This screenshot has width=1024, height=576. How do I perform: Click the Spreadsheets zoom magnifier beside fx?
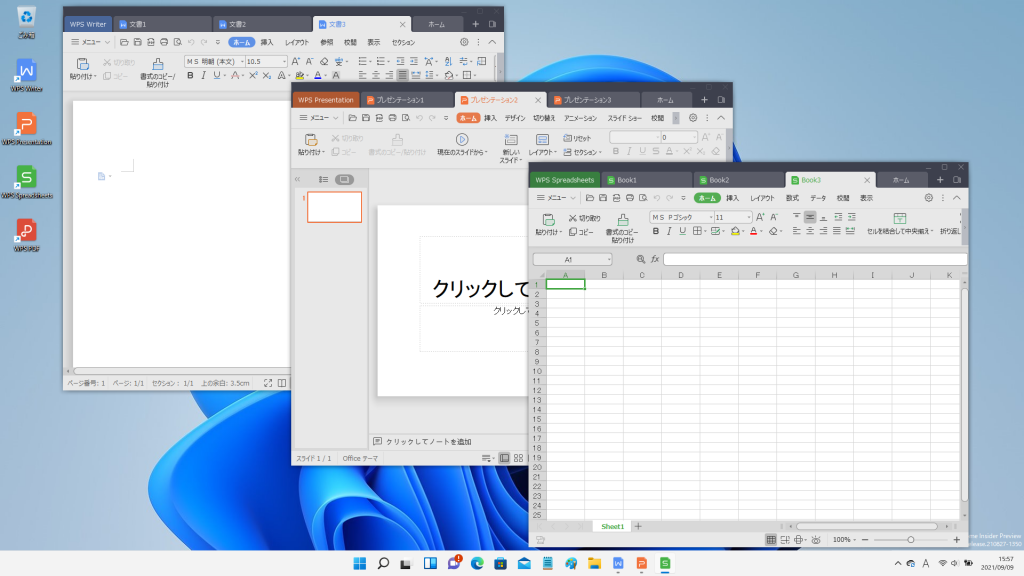[x=641, y=259]
